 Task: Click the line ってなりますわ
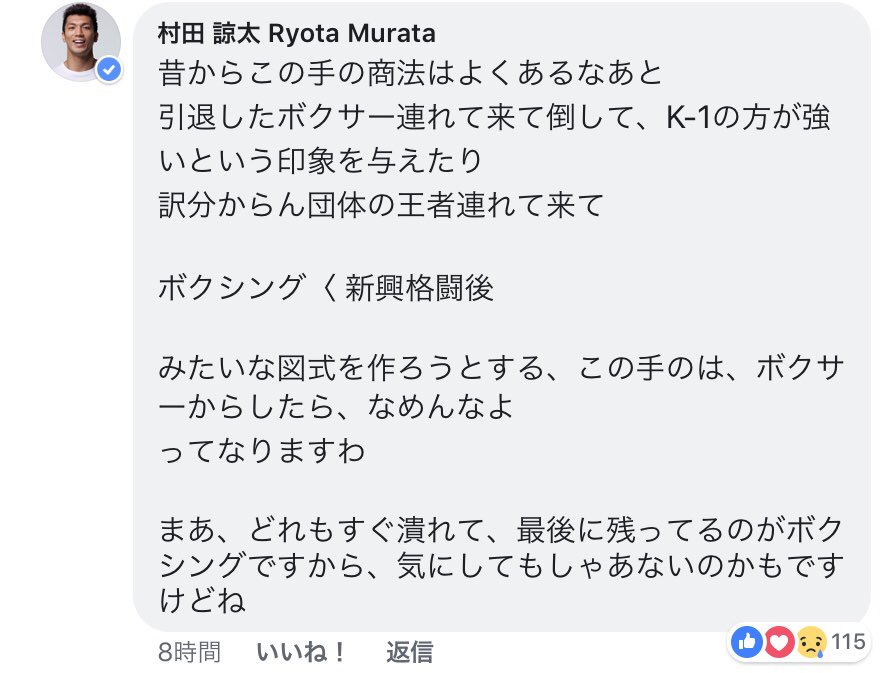pyautogui.click(x=261, y=450)
